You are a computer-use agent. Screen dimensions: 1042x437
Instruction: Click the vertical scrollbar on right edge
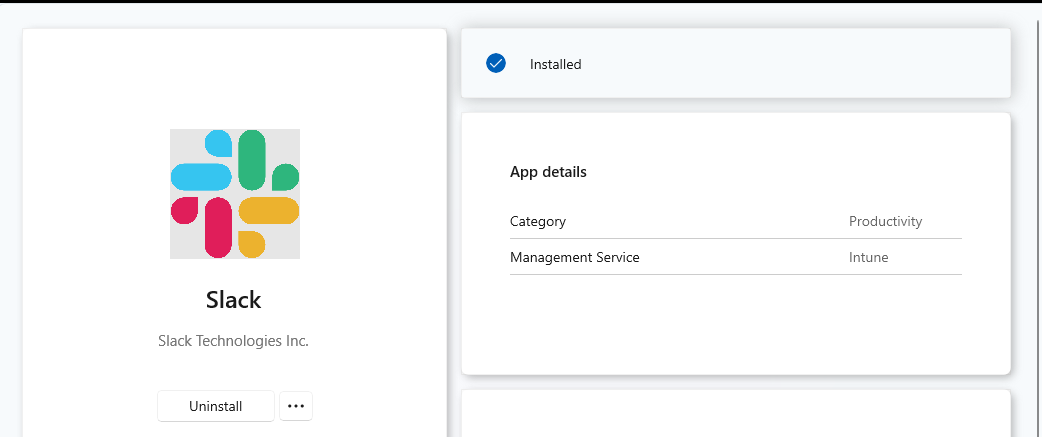[x=1037, y=226]
